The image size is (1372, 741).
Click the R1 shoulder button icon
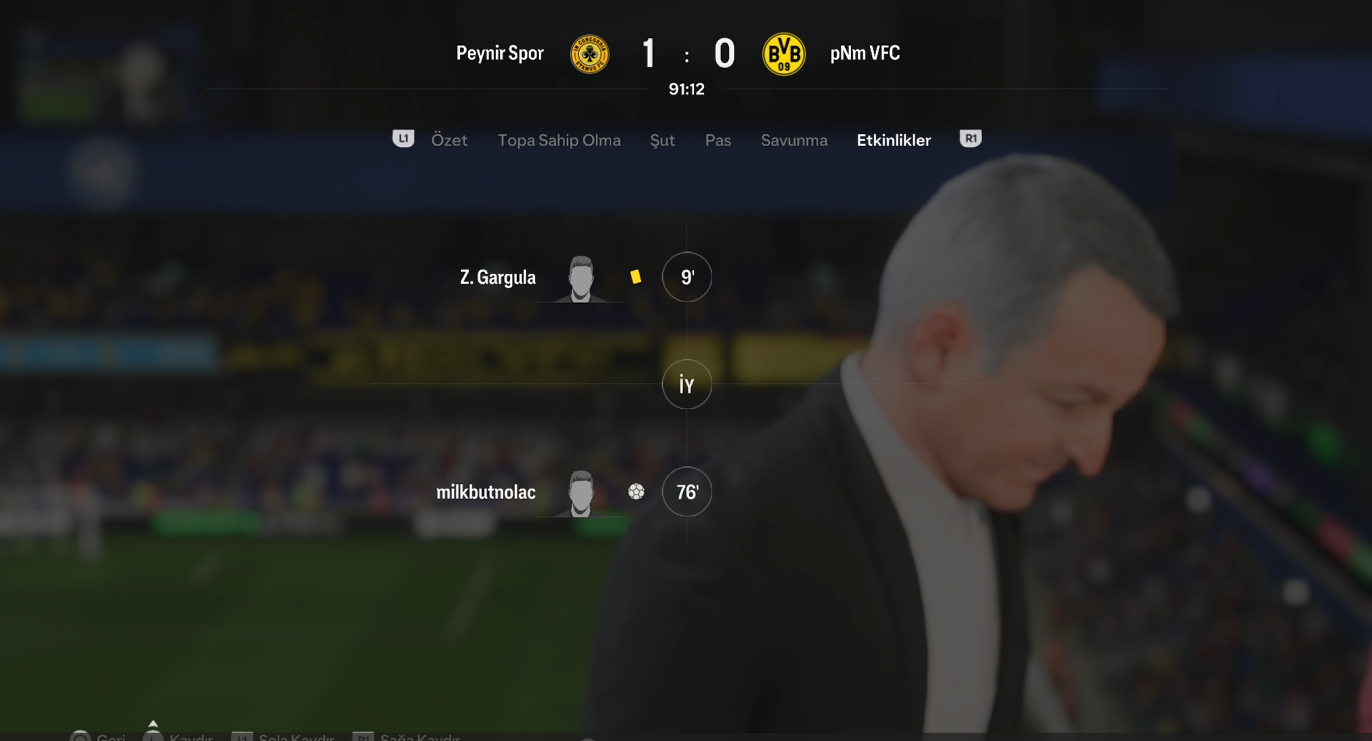[x=970, y=139]
